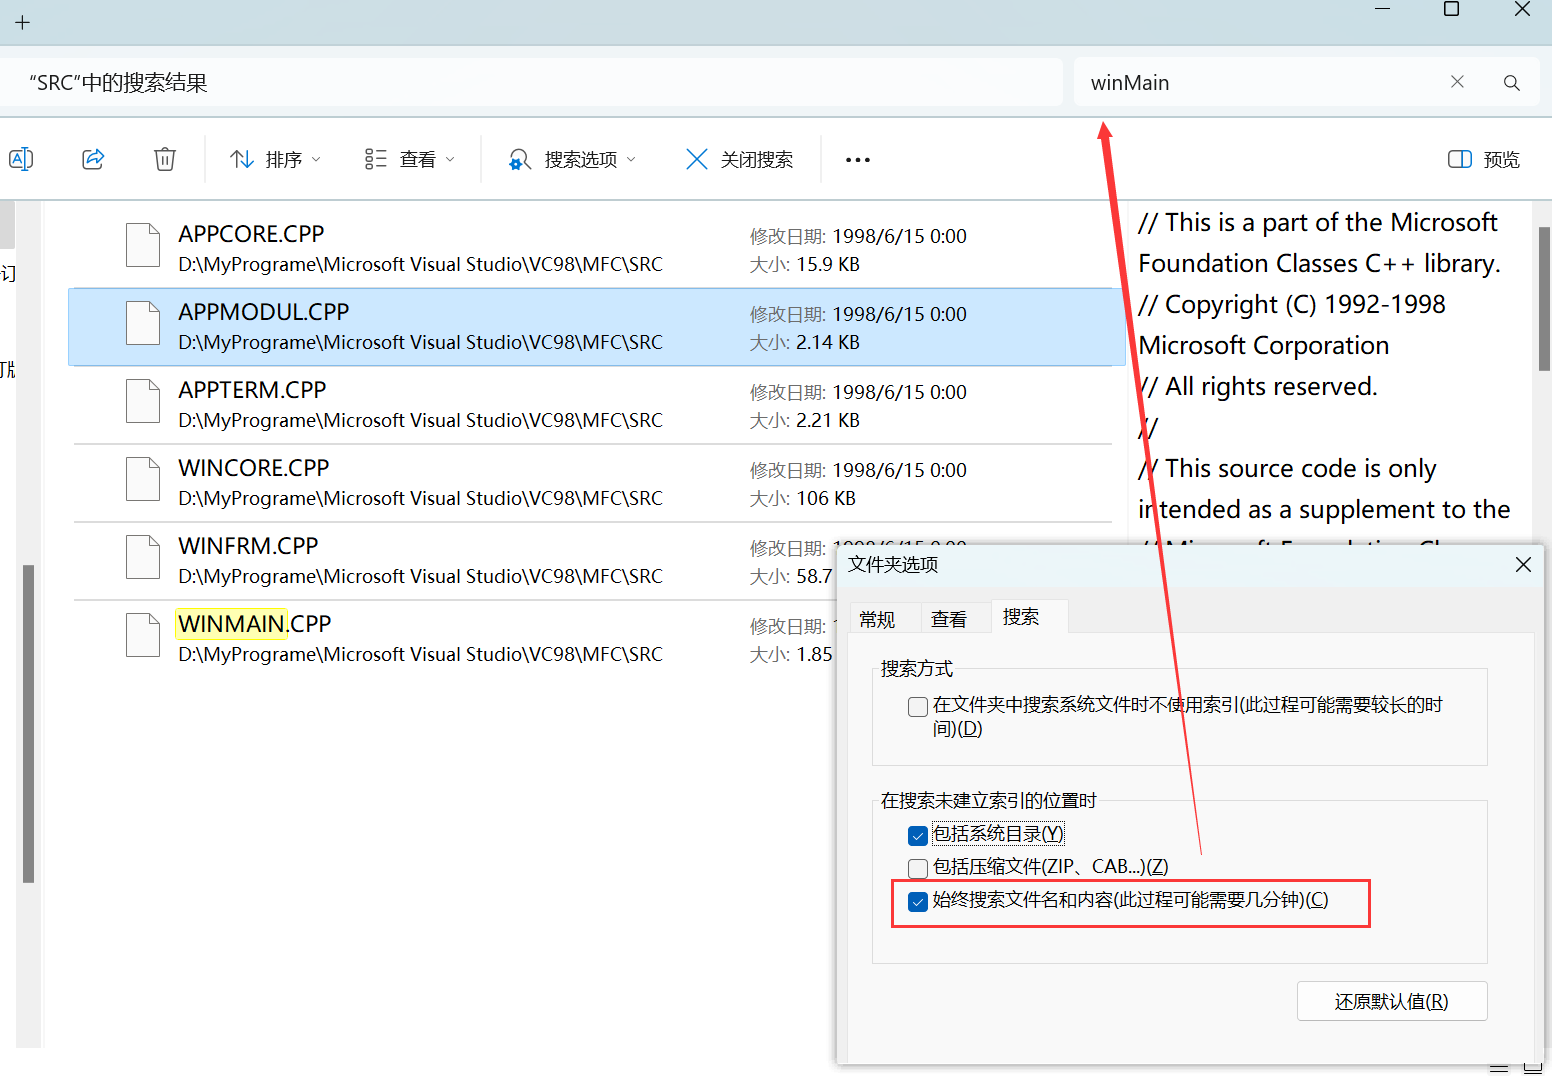Click the APPTERM.CPP file icon
This screenshot has height=1076, width=1552.
click(143, 402)
